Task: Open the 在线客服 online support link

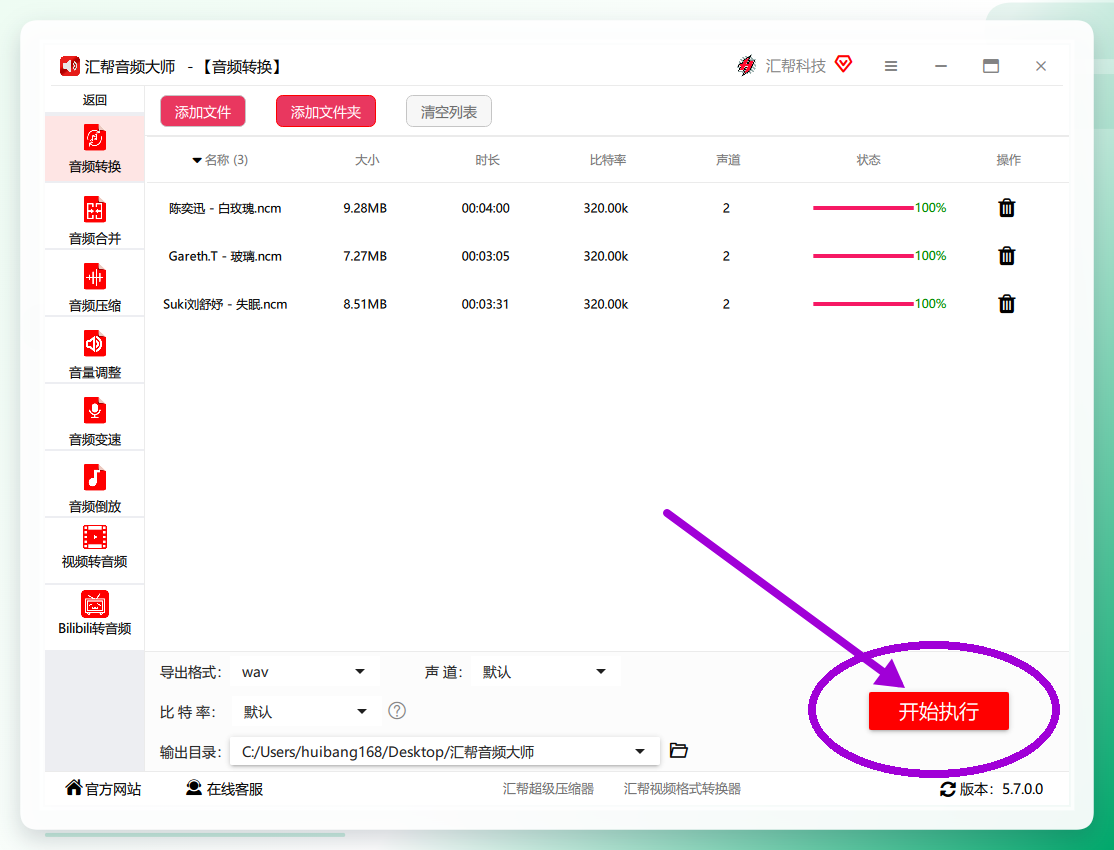Action: pos(225,789)
